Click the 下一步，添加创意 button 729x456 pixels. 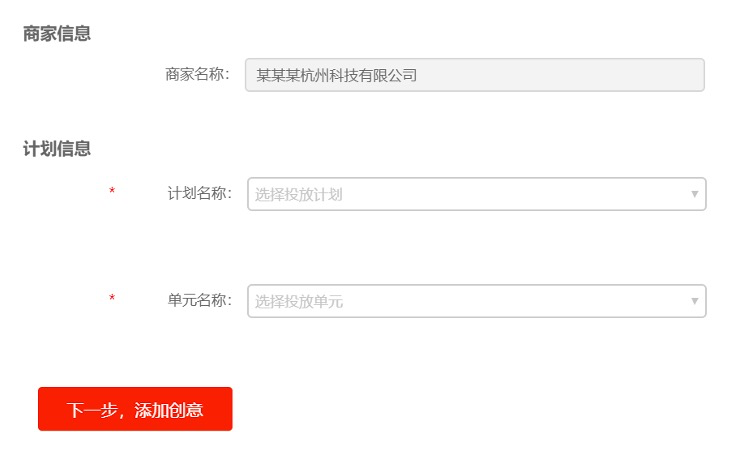pos(135,409)
